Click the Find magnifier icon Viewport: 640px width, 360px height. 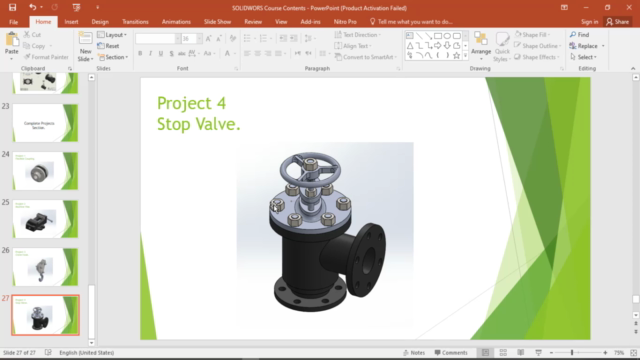point(573,35)
